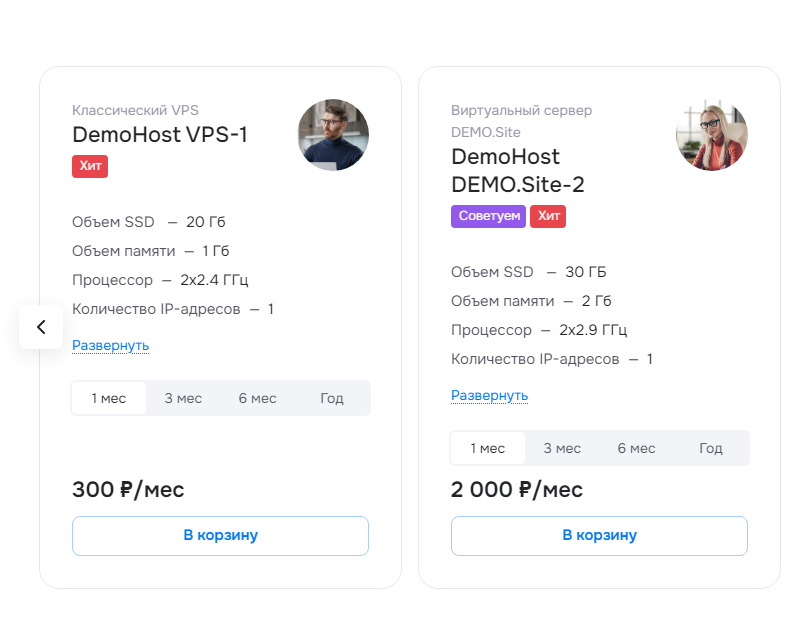The height and width of the screenshot is (619, 794).
Task: Select 3 мес period for VPS-1
Action: click(183, 398)
